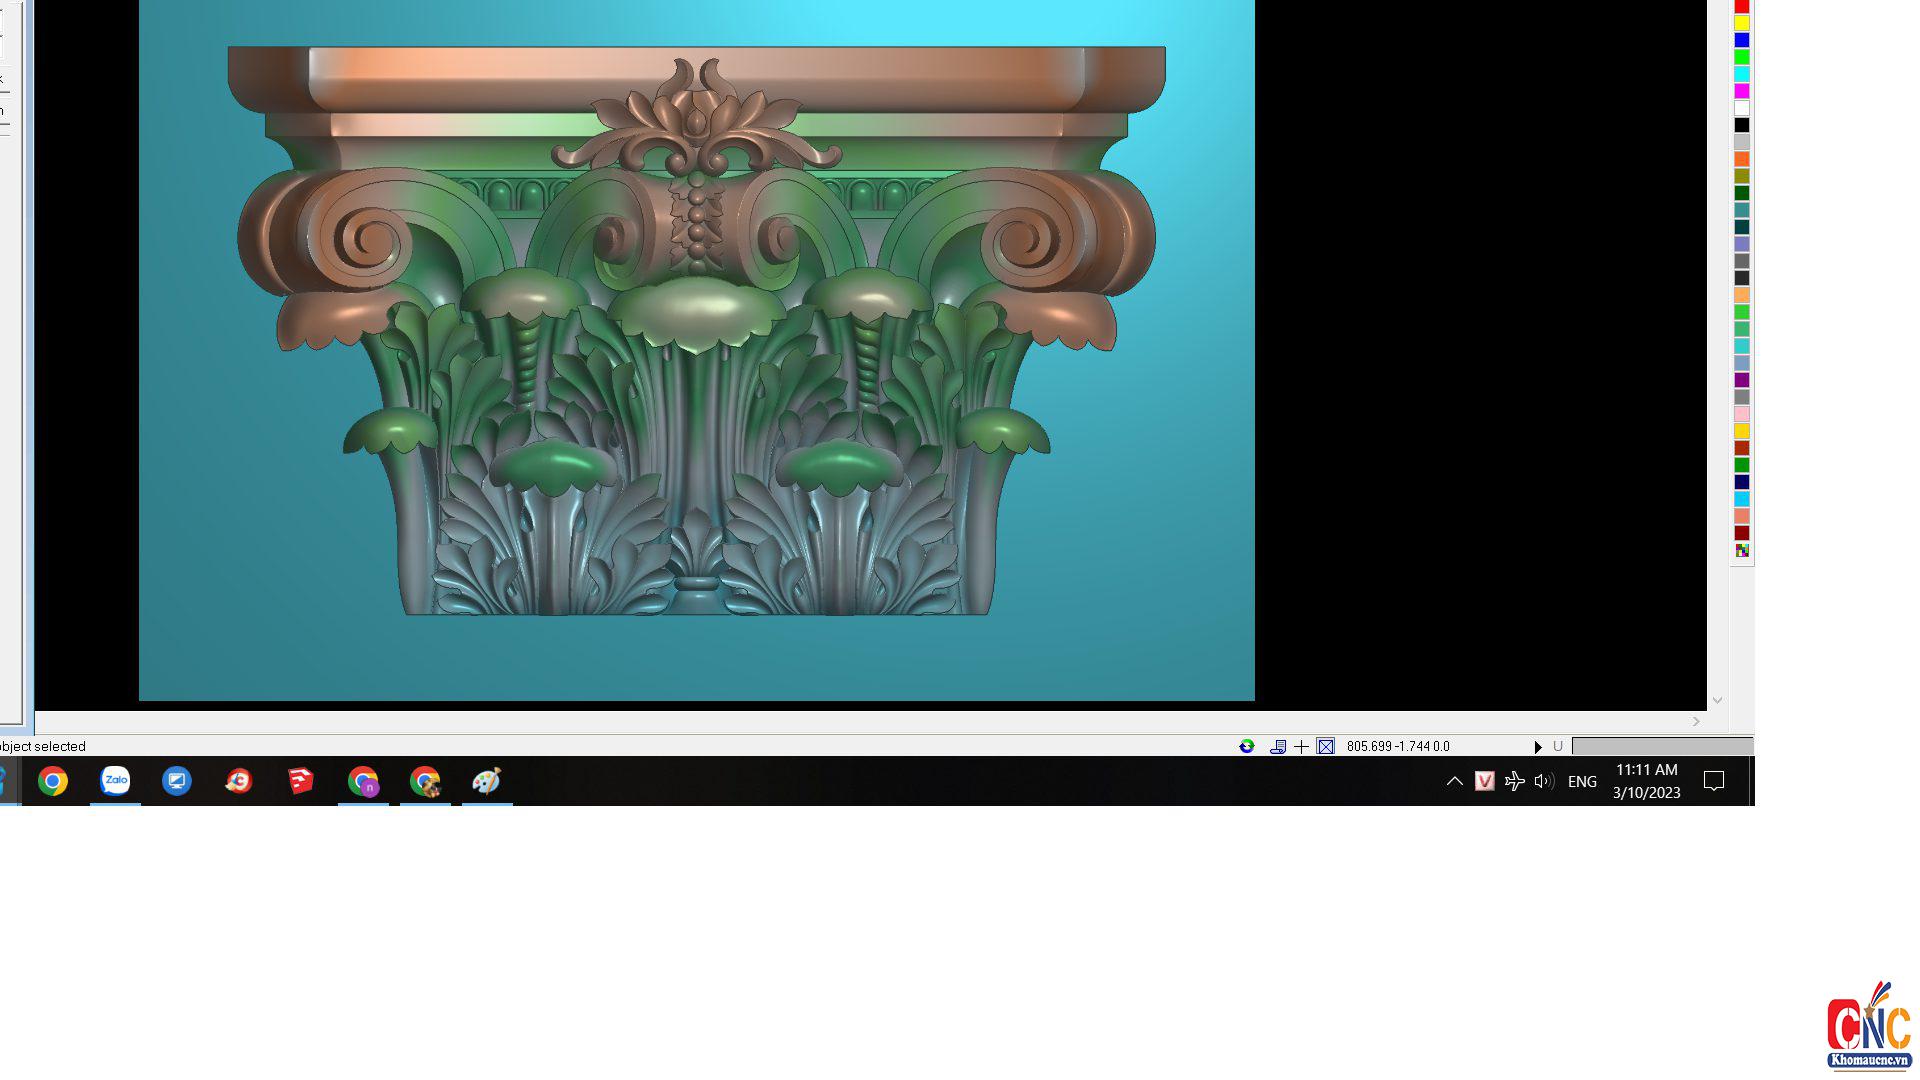Click the black play arrow in status bar
The height and width of the screenshot is (1080, 1920).
click(1538, 747)
